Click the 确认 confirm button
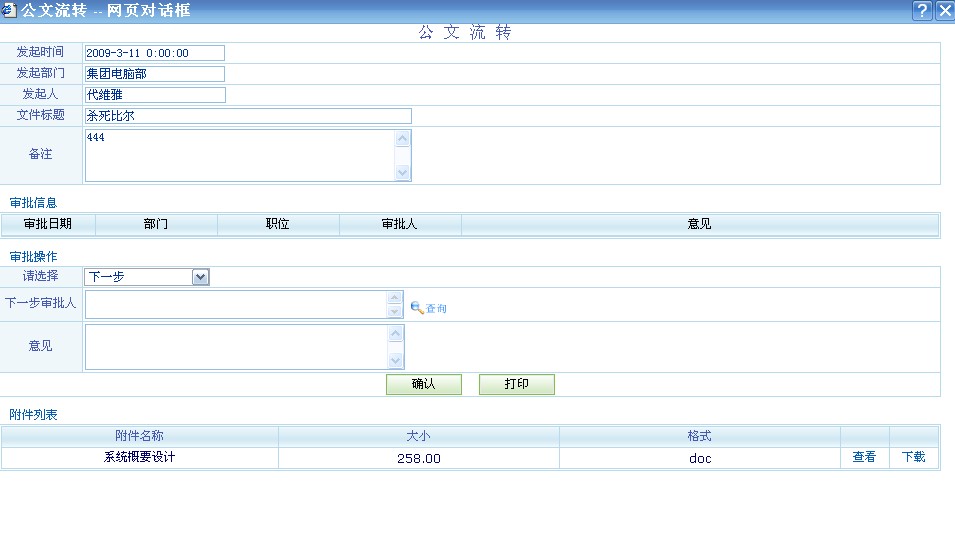Screen dimensions: 955x560 pyautogui.click(x=424, y=385)
